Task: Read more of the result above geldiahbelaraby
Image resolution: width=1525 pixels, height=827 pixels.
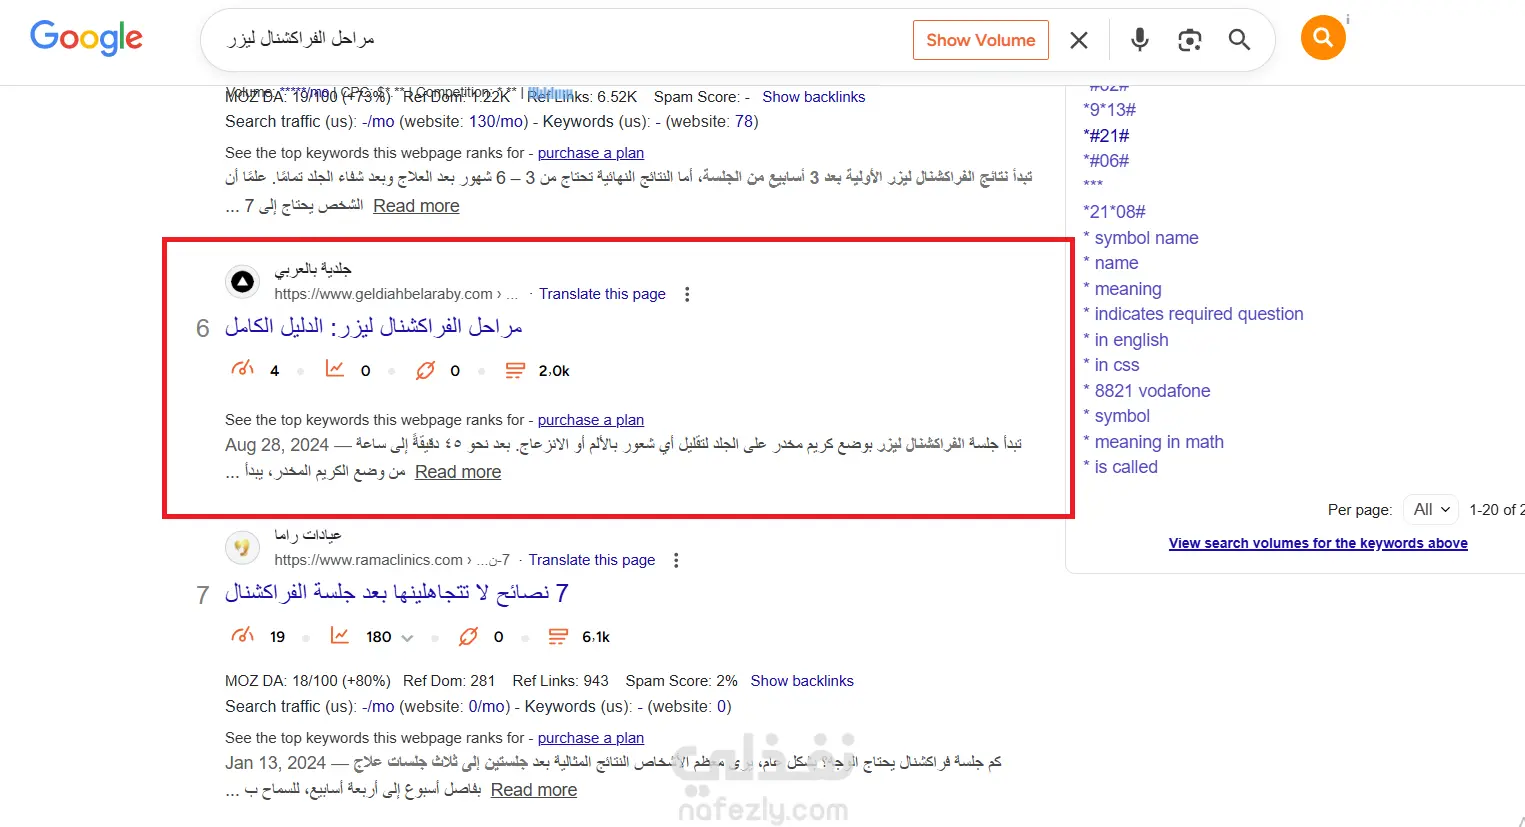Action: coord(416,206)
